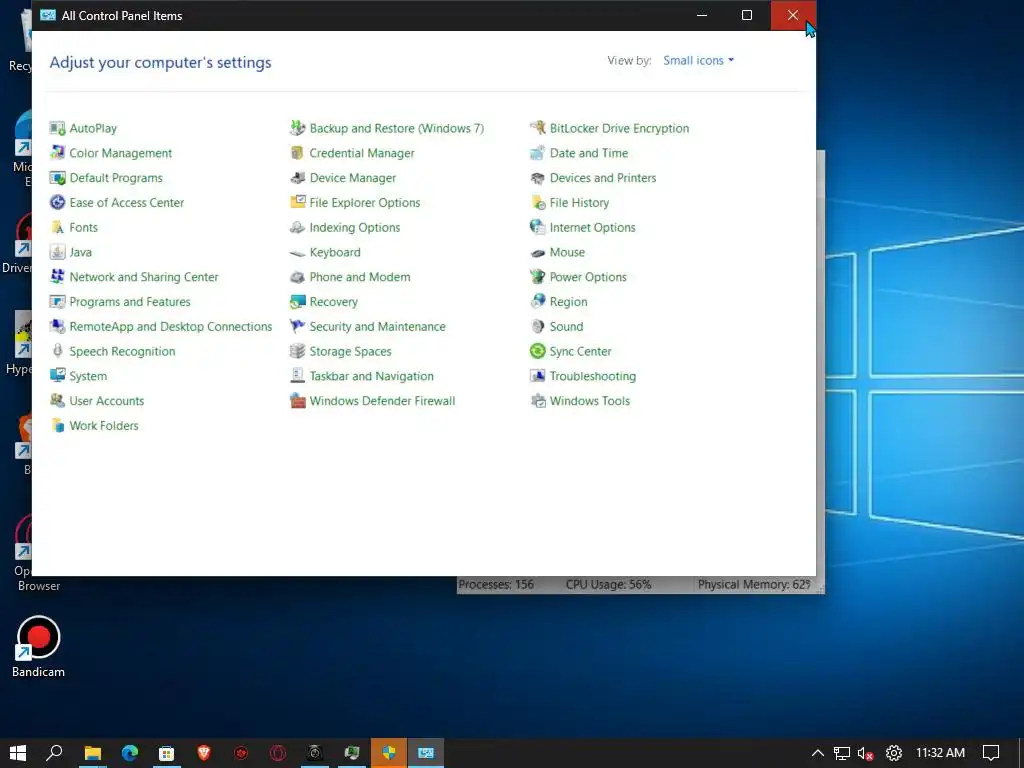1024x768 pixels.
Task: Click the settings gear tray icon
Action: [894, 753]
